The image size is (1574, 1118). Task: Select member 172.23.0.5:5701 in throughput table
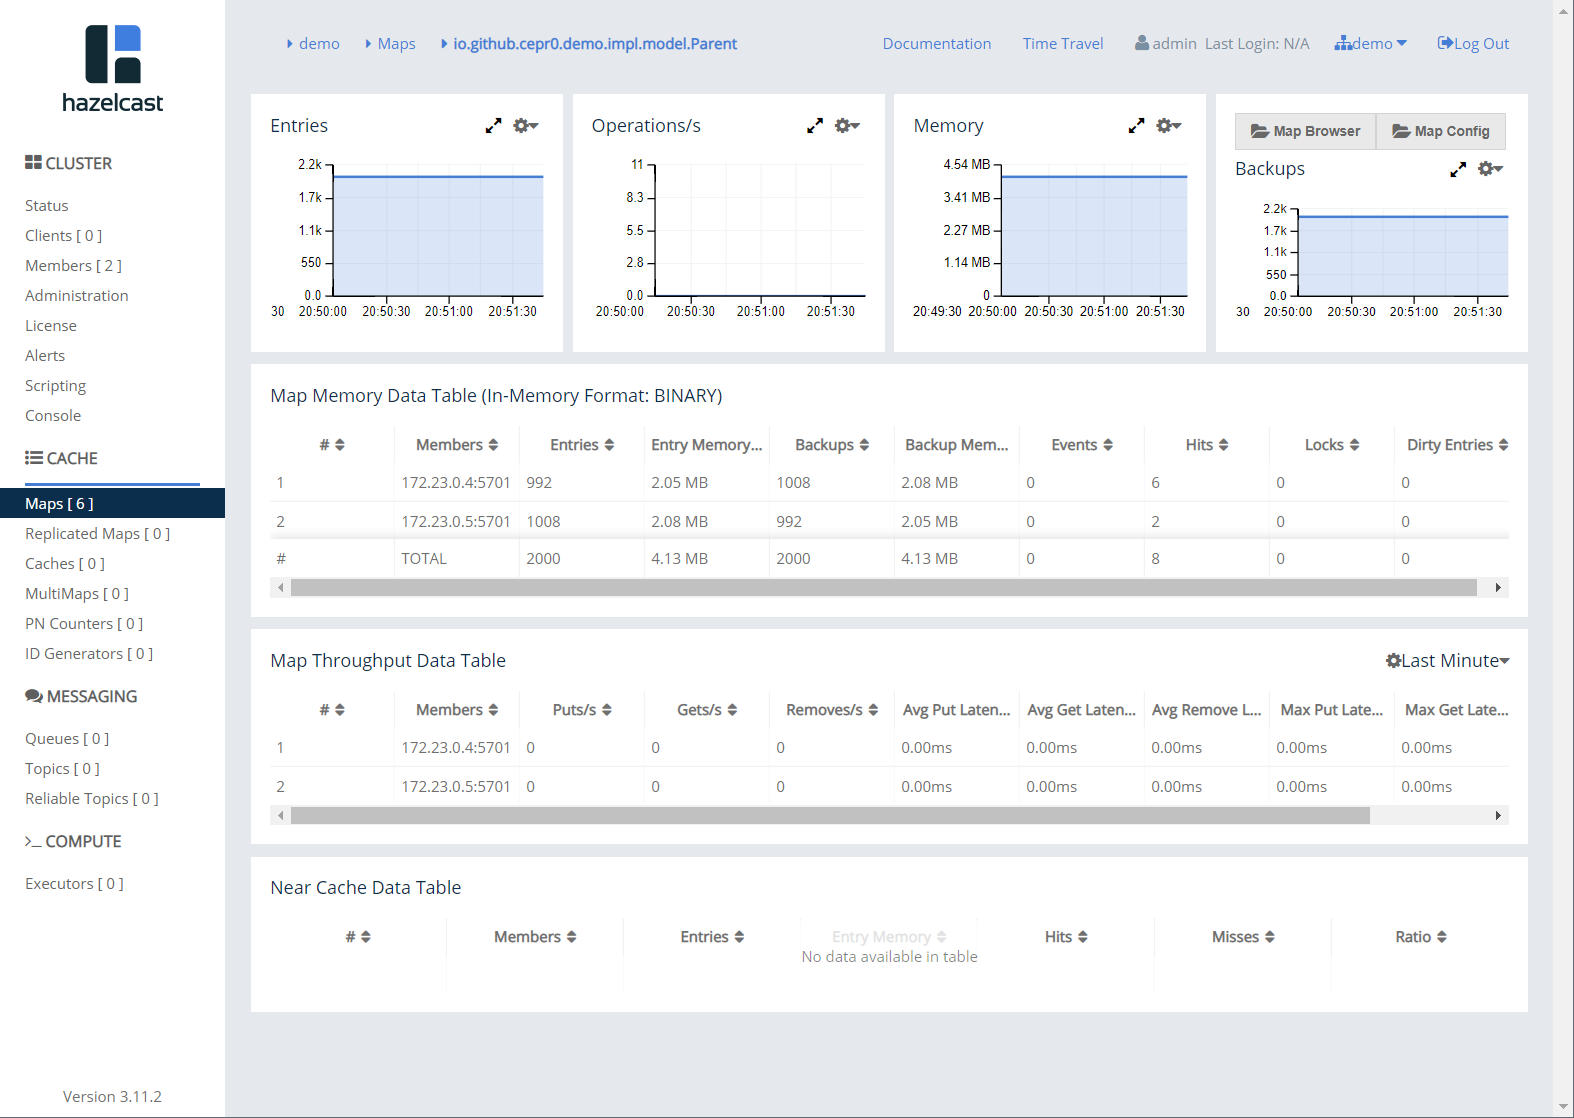click(x=456, y=787)
